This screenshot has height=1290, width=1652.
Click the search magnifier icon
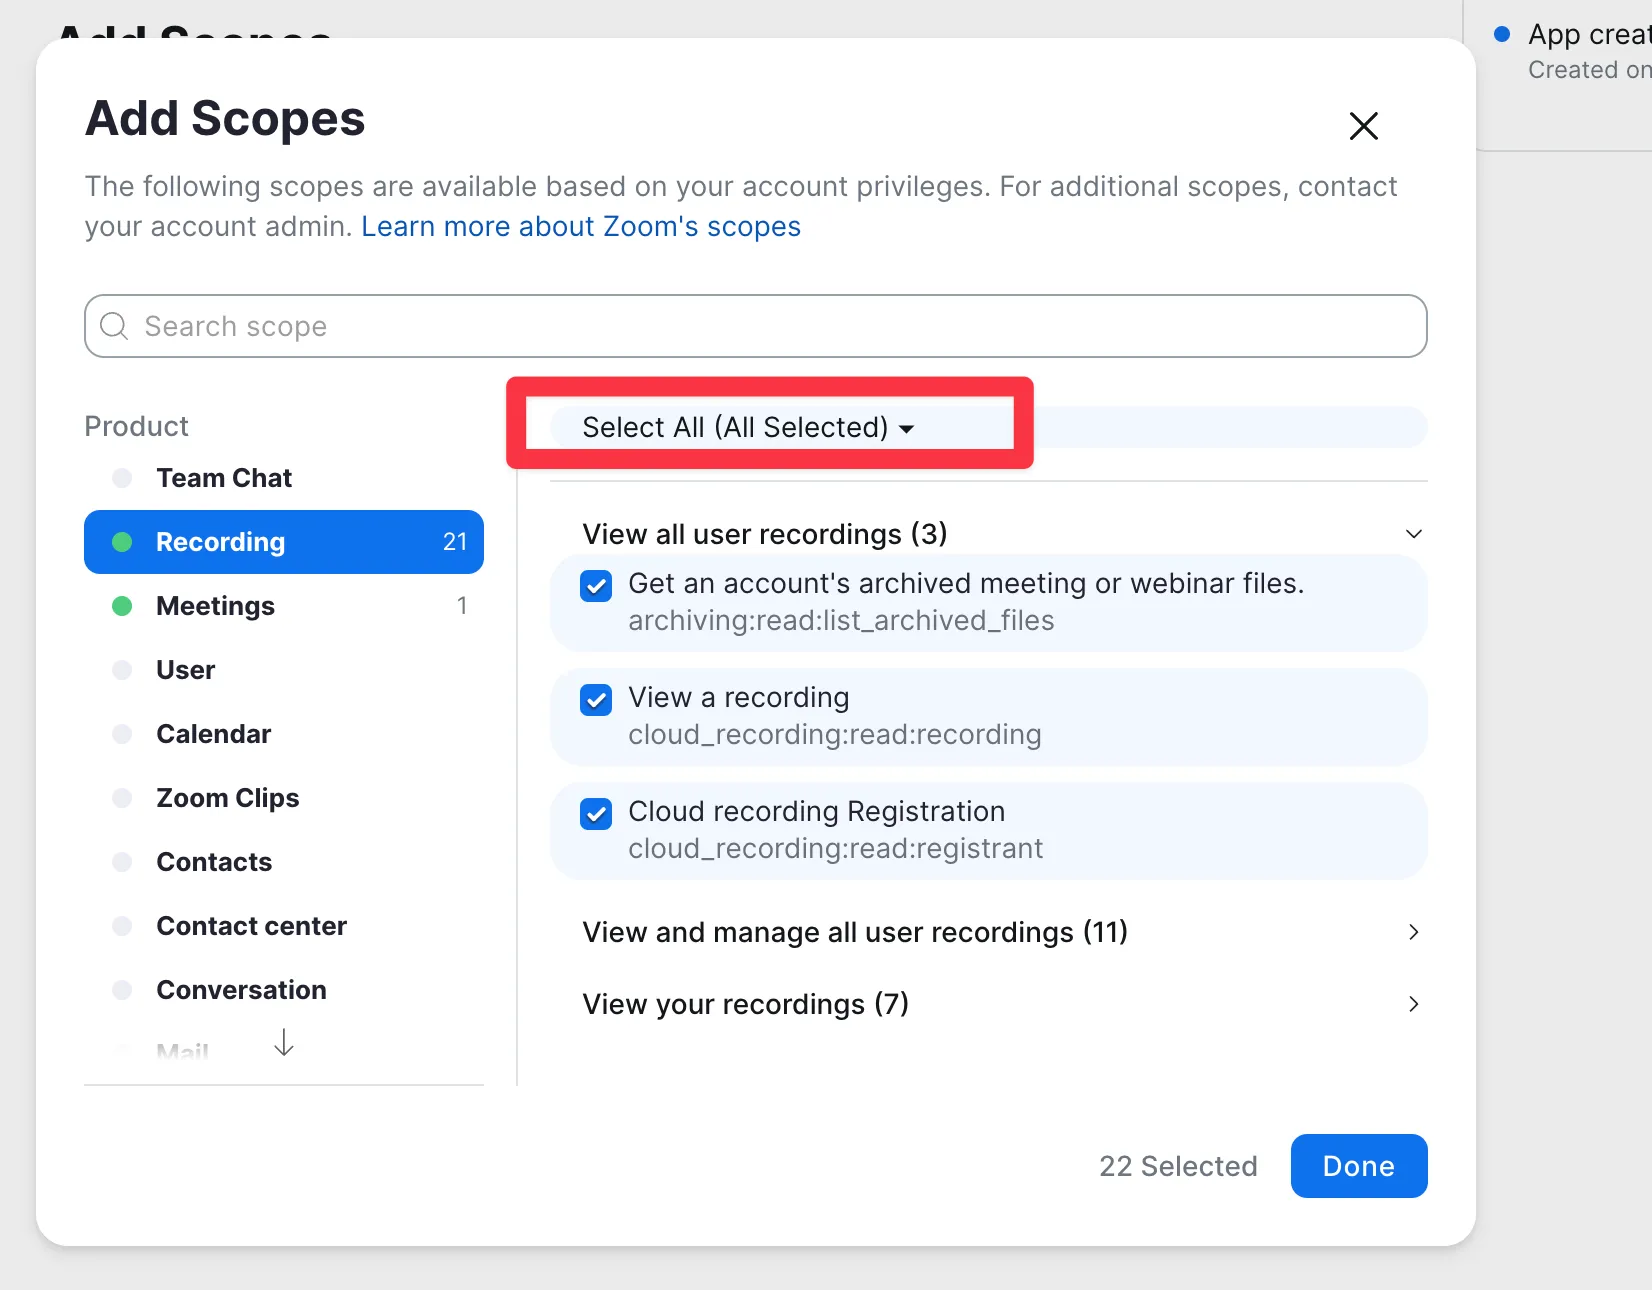[x=114, y=326]
